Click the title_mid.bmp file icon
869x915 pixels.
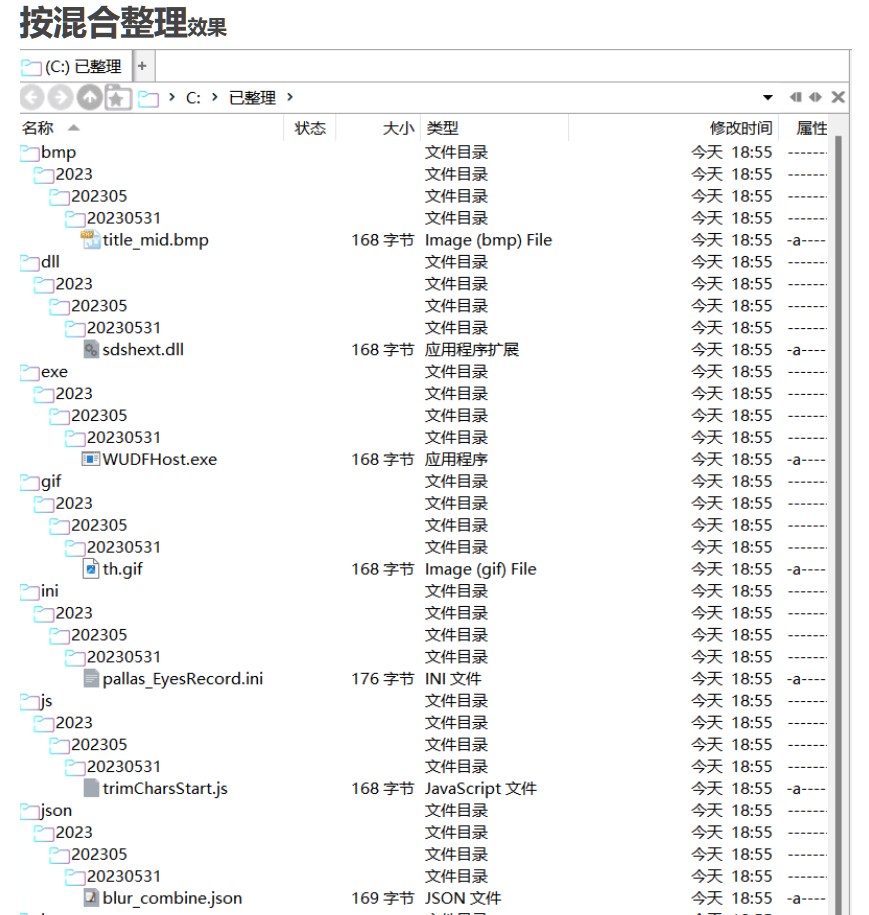(x=90, y=240)
